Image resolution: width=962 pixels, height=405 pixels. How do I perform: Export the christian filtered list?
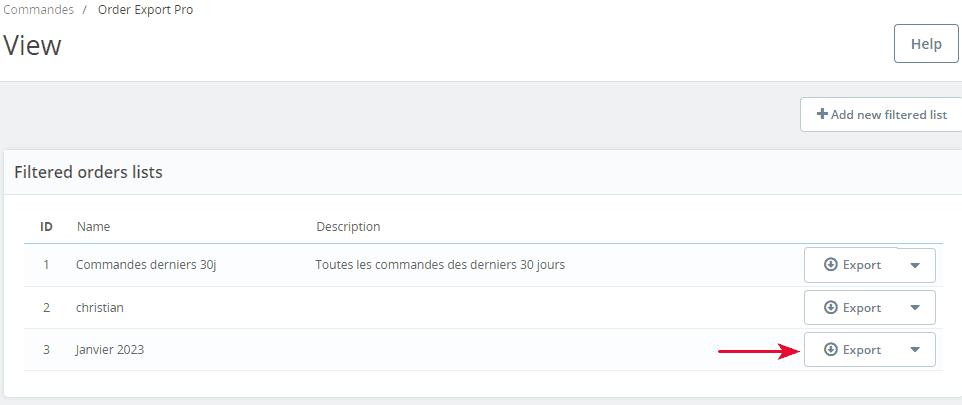(852, 307)
